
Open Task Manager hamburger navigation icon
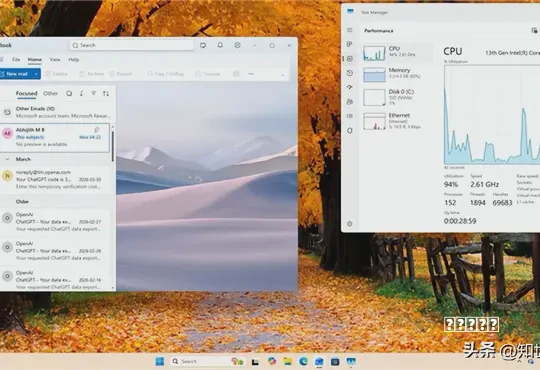[x=350, y=30]
